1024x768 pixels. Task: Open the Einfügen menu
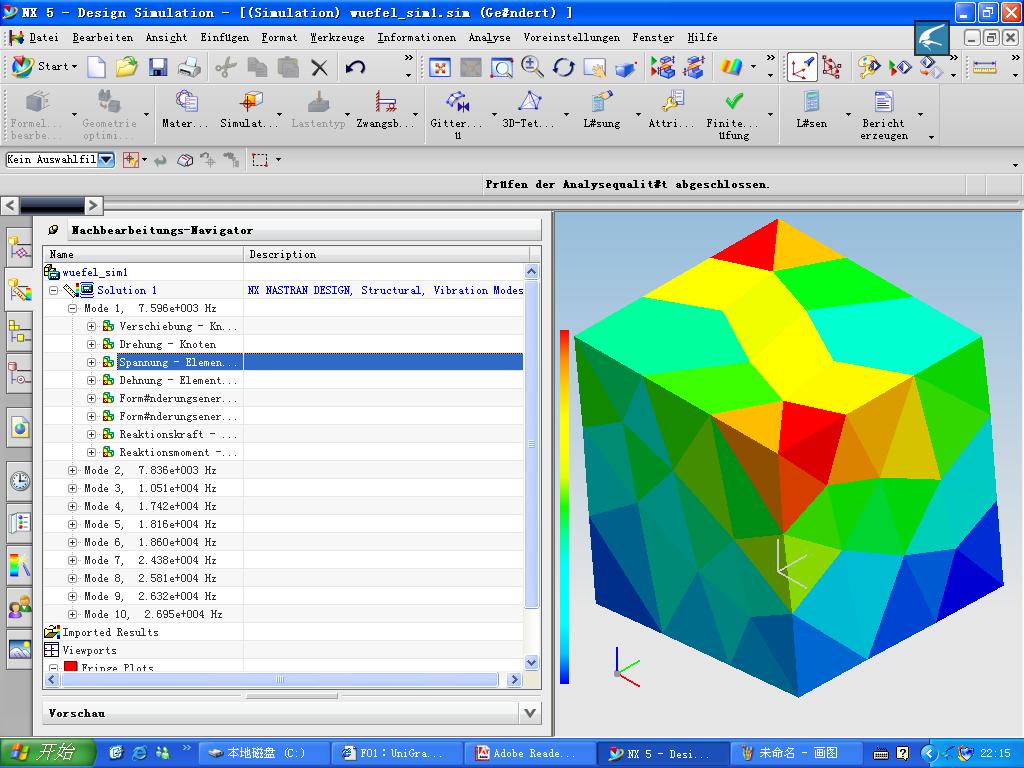tap(225, 38)
